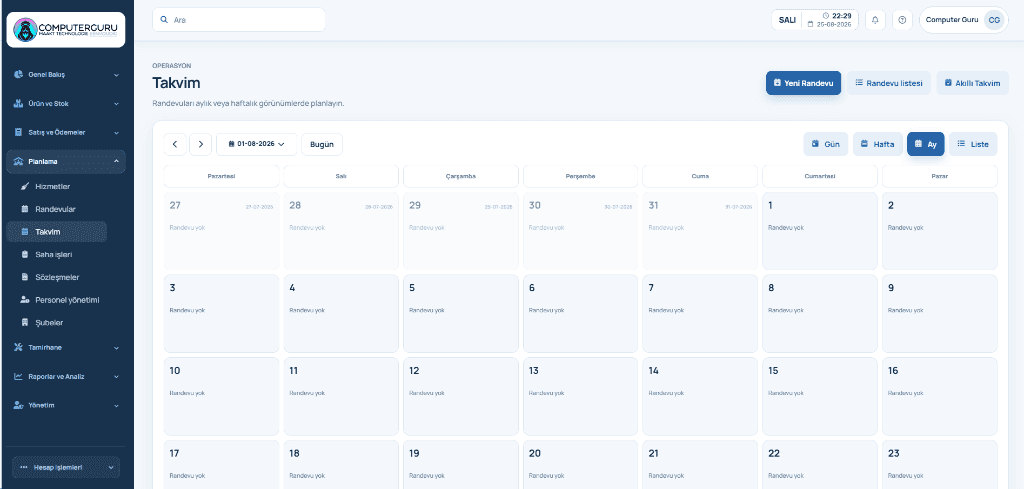
Task: Select the Ay view
Action: 925,144
